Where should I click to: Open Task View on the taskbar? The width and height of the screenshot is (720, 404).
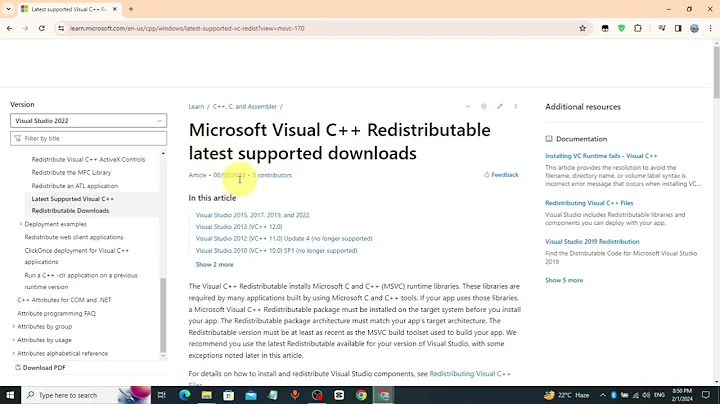tap(162, 395)
